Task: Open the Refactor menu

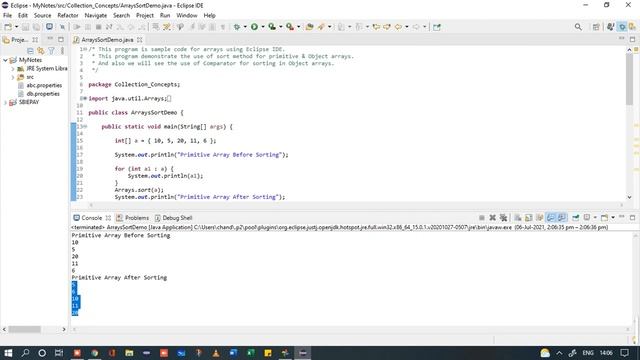Action: (x=68, y=16)
